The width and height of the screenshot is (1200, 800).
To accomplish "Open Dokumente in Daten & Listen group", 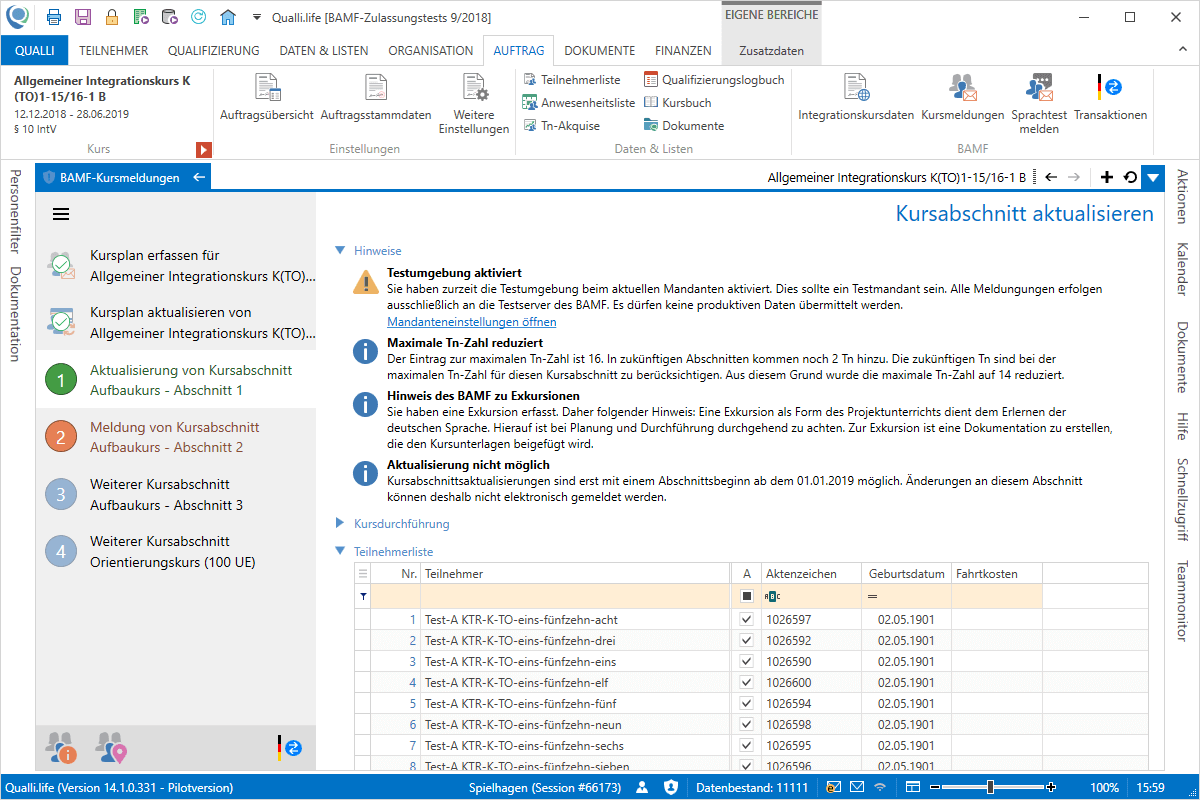I will (684, 126).
